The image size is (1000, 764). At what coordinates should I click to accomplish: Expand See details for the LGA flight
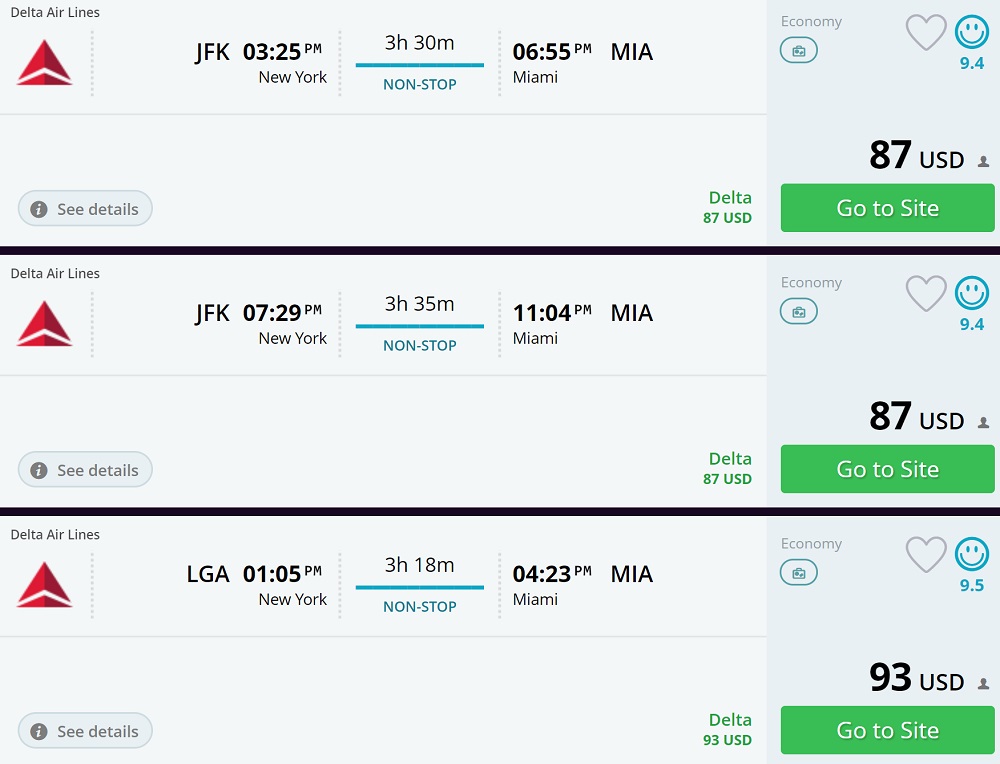coord(85,731)
